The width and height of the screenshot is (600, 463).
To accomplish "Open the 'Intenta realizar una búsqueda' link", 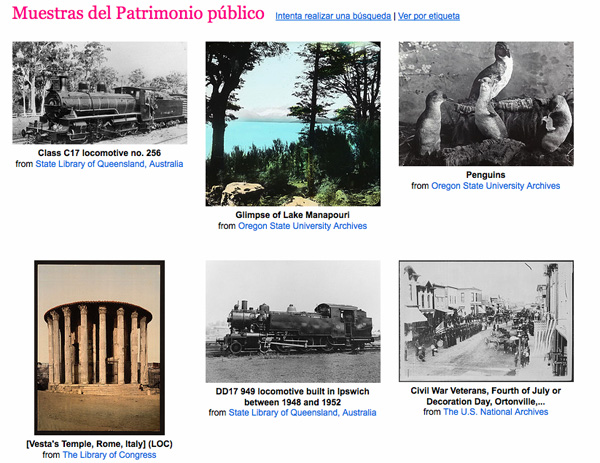I will pos(333,16).
